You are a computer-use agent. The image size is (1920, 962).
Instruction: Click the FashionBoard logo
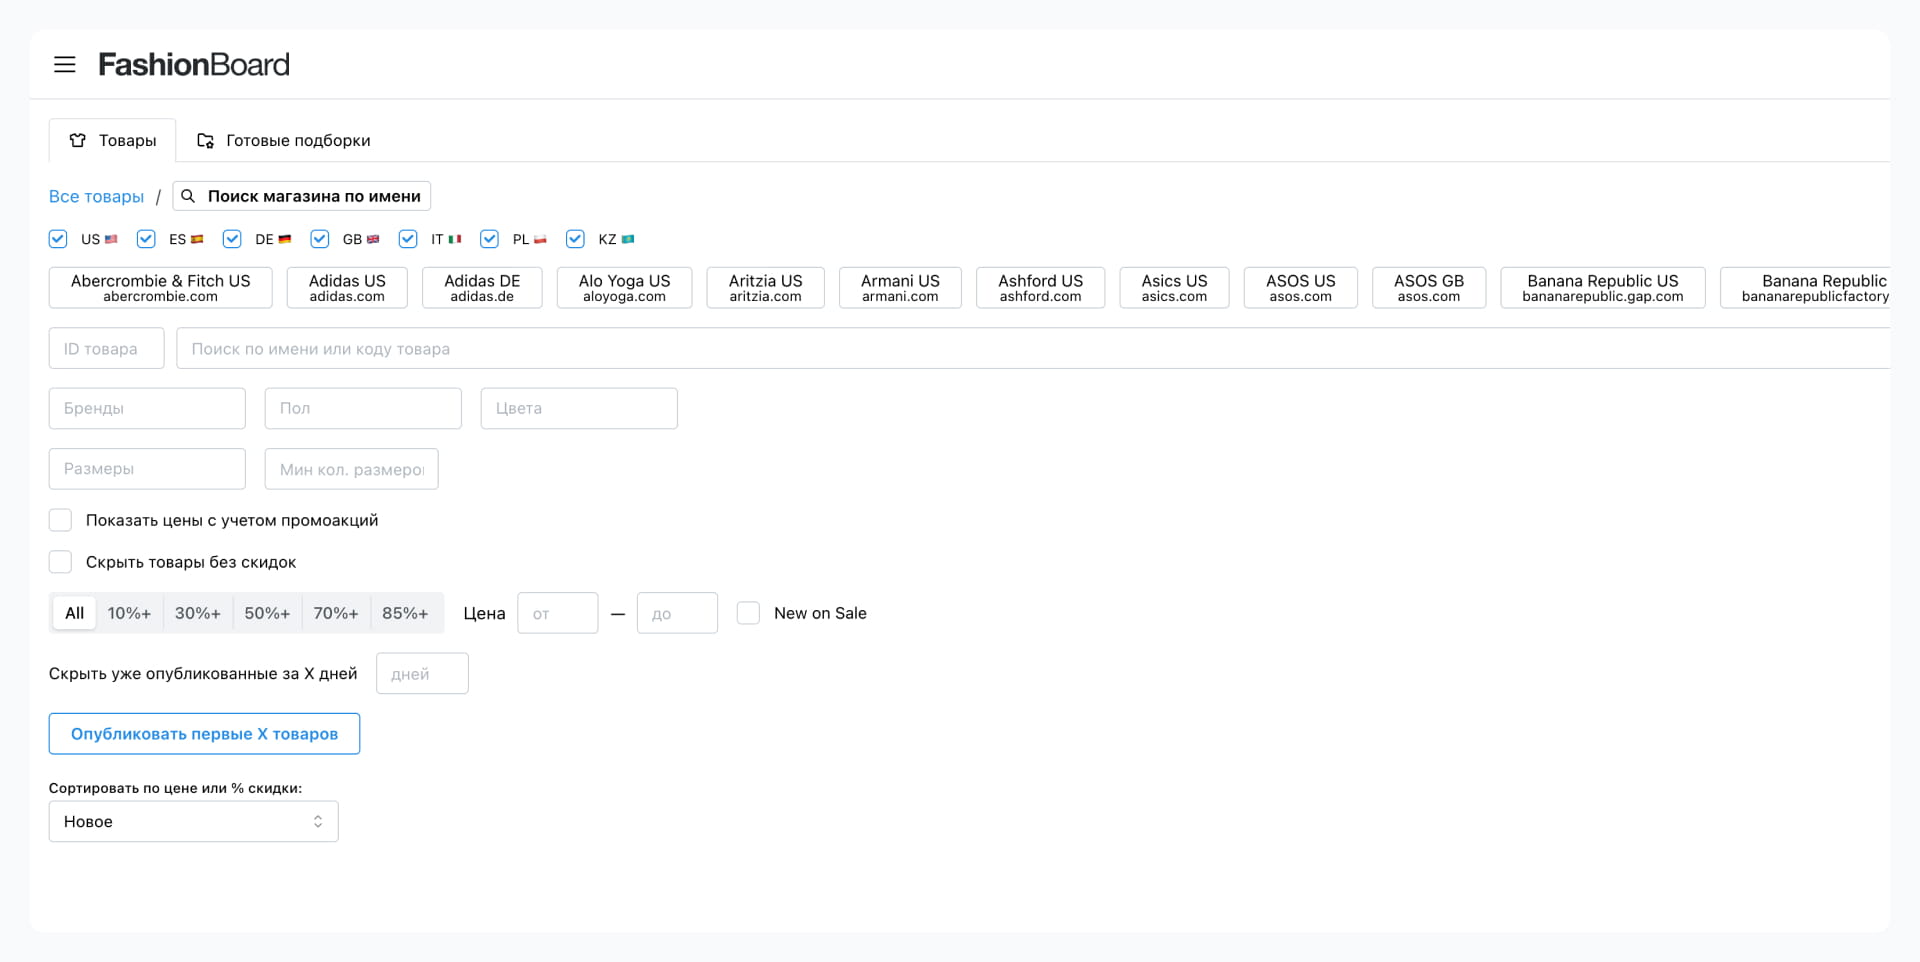193,65
